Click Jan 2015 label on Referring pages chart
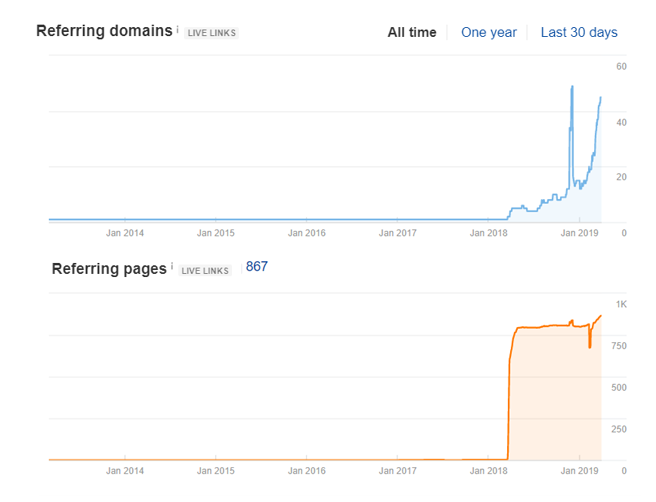Viewport: 656px width, 502px height. click(x=215, y=471)
